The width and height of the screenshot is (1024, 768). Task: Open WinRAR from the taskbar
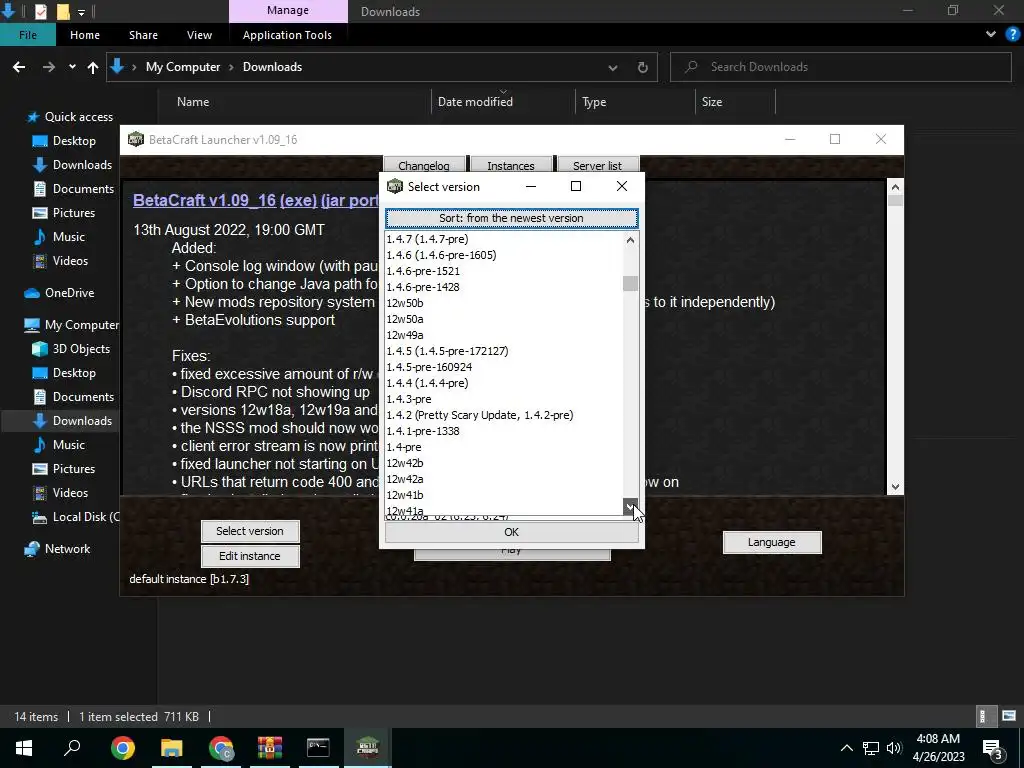tap(269, 748)
